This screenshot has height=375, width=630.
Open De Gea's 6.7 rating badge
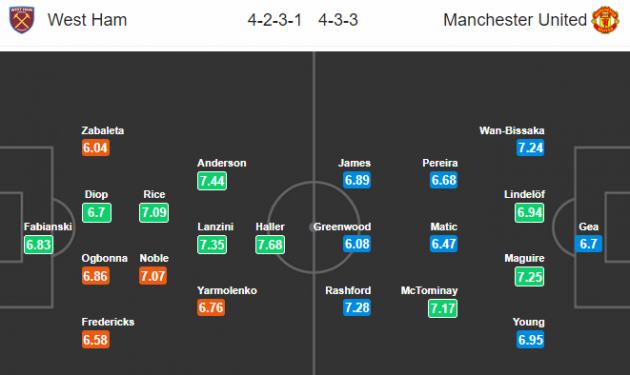588,244
